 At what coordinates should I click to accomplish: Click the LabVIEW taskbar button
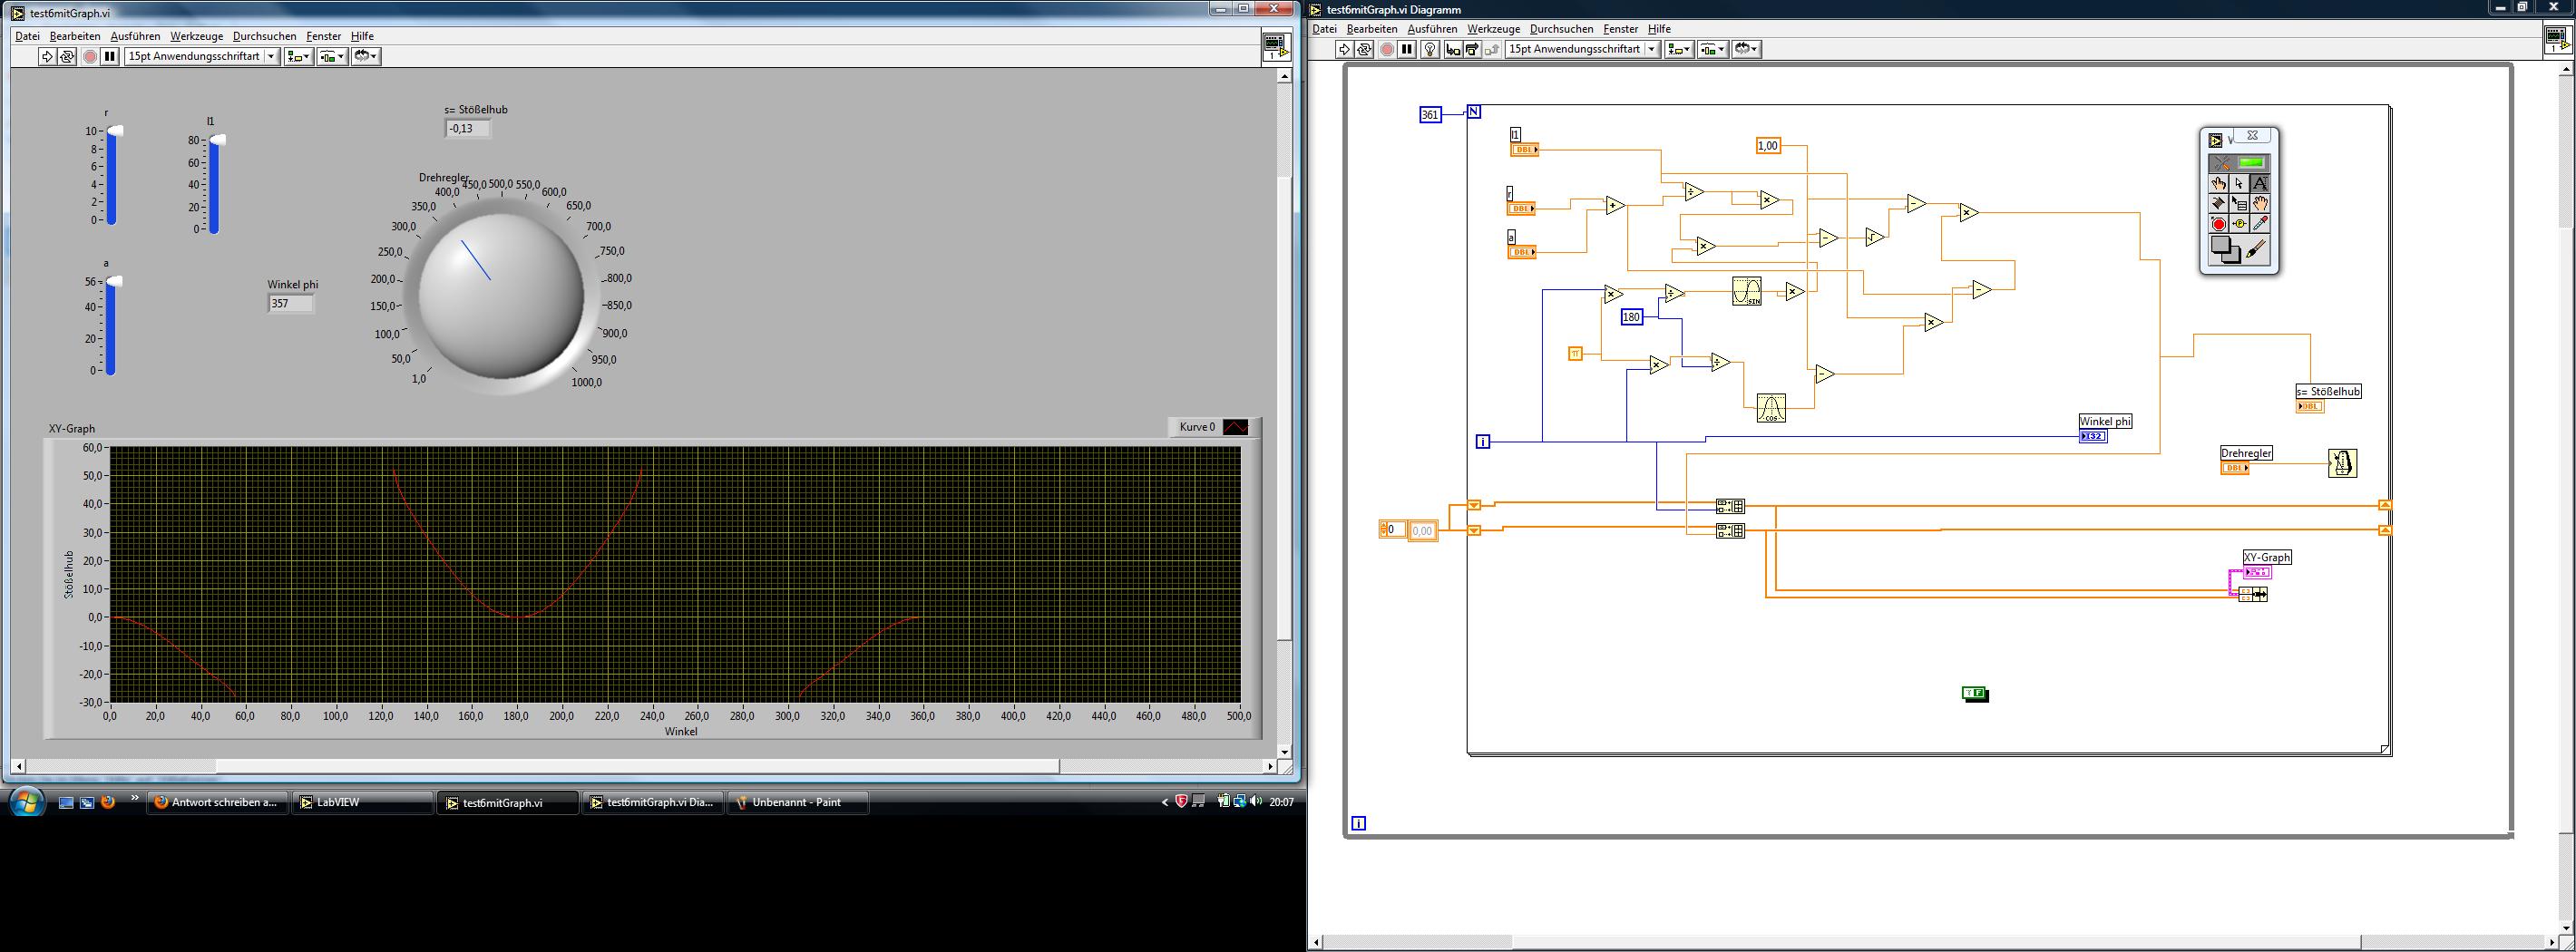(362, 802)
